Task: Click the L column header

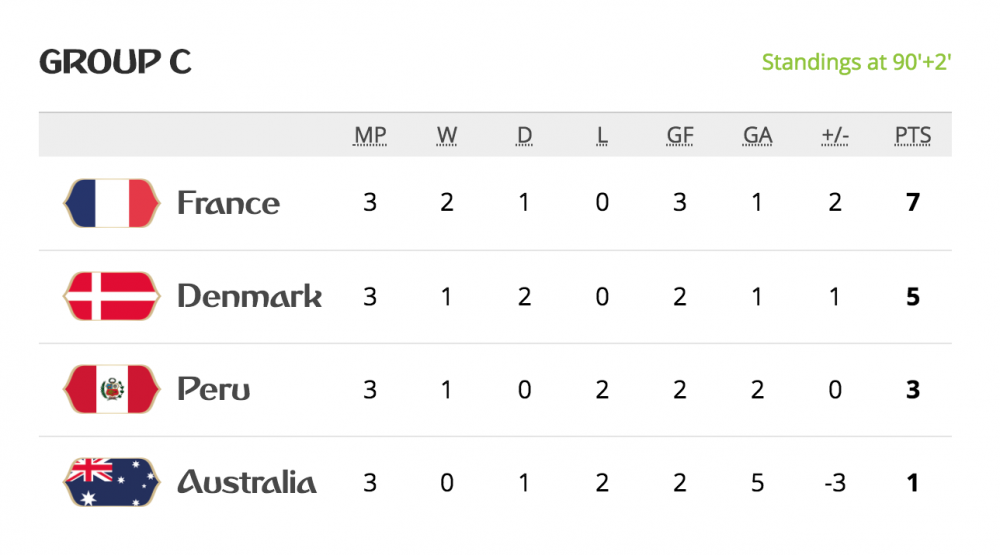Action: coord(602,136)
